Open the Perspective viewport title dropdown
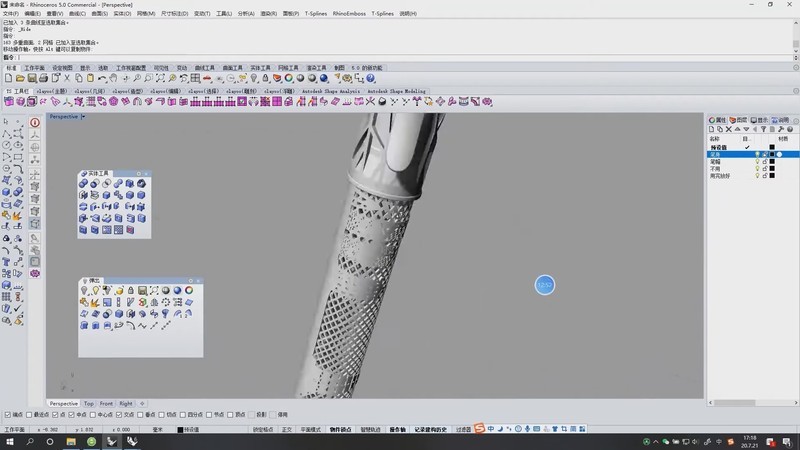 pyautogui.click(x=84, y=116)
